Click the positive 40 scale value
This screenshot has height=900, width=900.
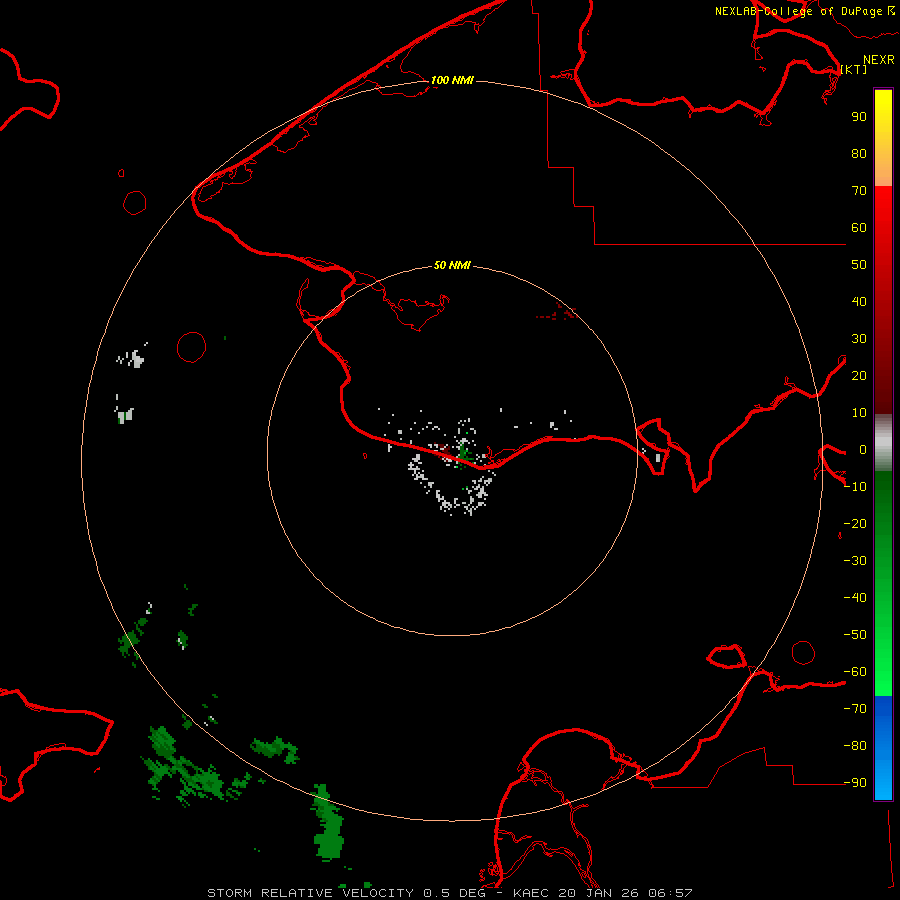[x=859, y=301]
